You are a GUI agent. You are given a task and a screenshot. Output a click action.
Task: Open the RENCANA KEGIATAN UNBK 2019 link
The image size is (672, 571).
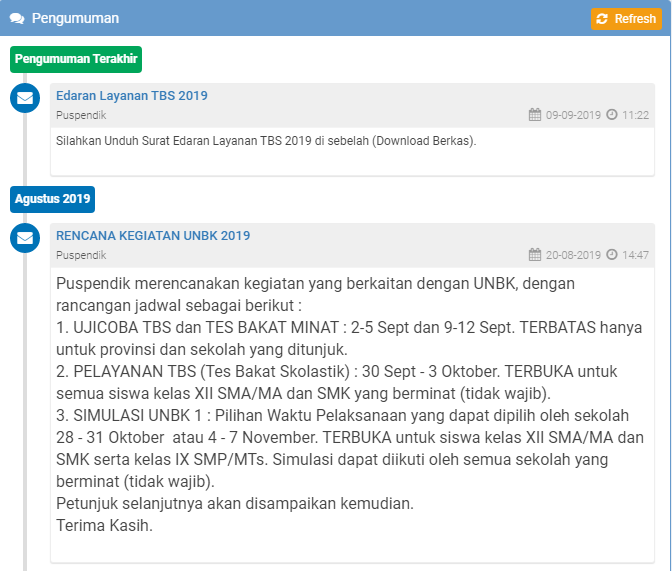click(153, 235)
